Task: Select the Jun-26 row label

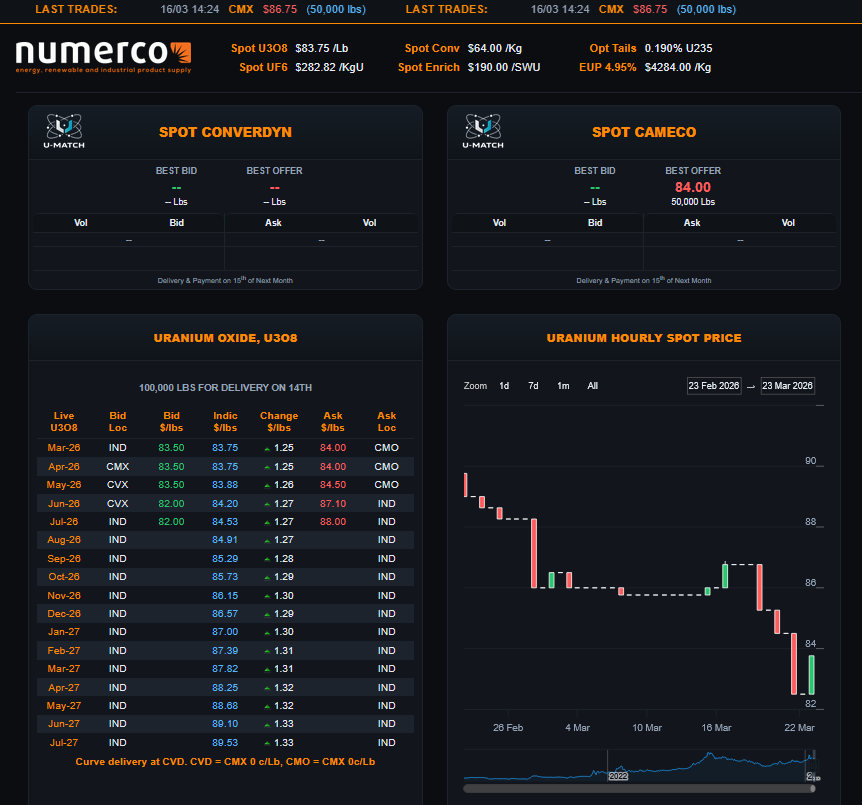Action: (64, 503)
